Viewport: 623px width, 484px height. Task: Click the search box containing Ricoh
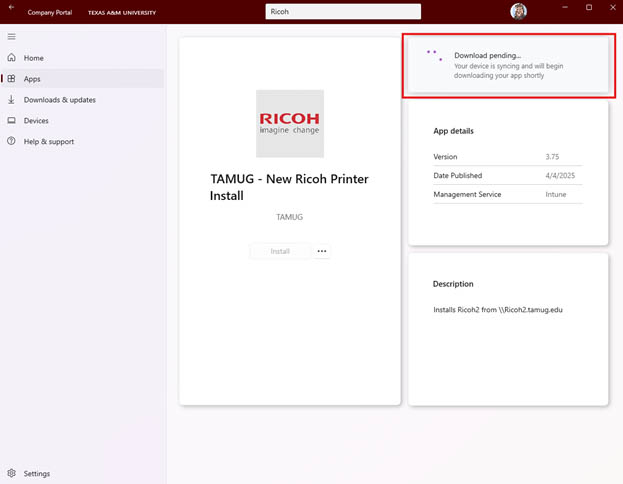click(343, 12)
